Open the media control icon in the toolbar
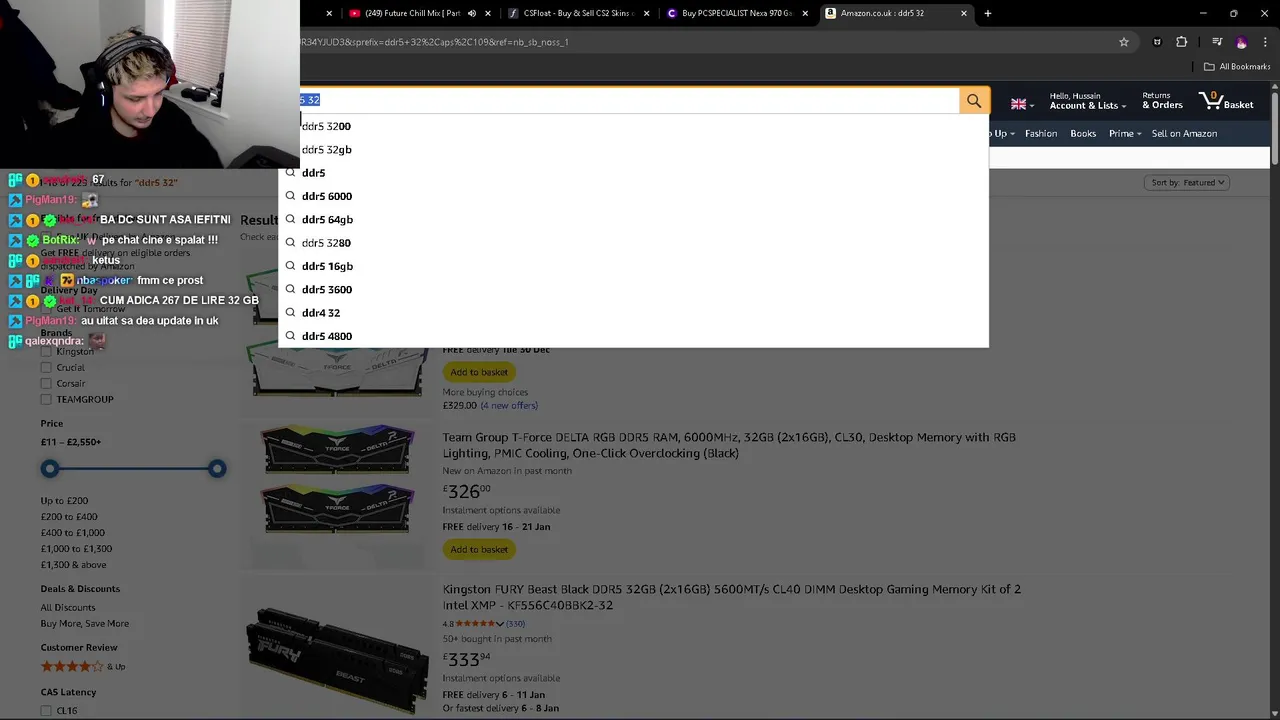Image resolution: width=1280 pixels, height=720 pixels. click(1217, 42)
